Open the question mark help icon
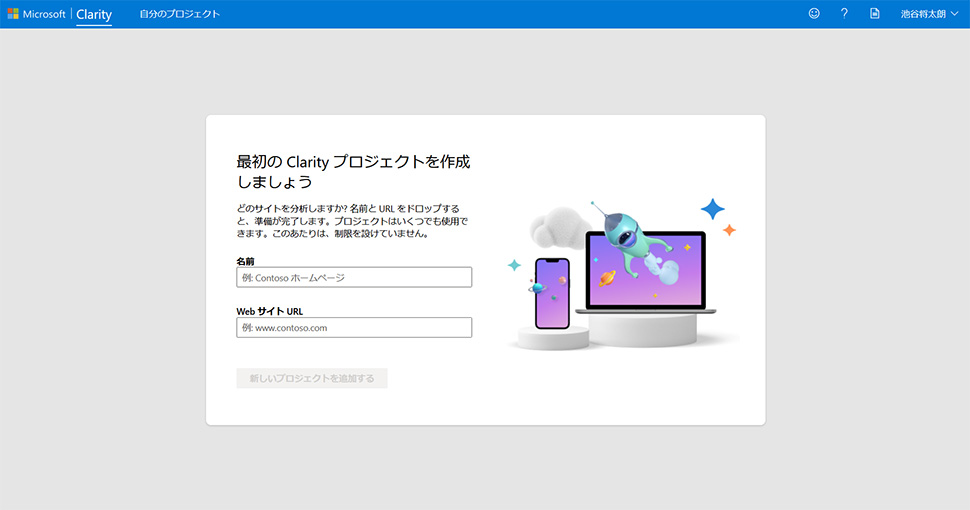 [x=844, y=13]
